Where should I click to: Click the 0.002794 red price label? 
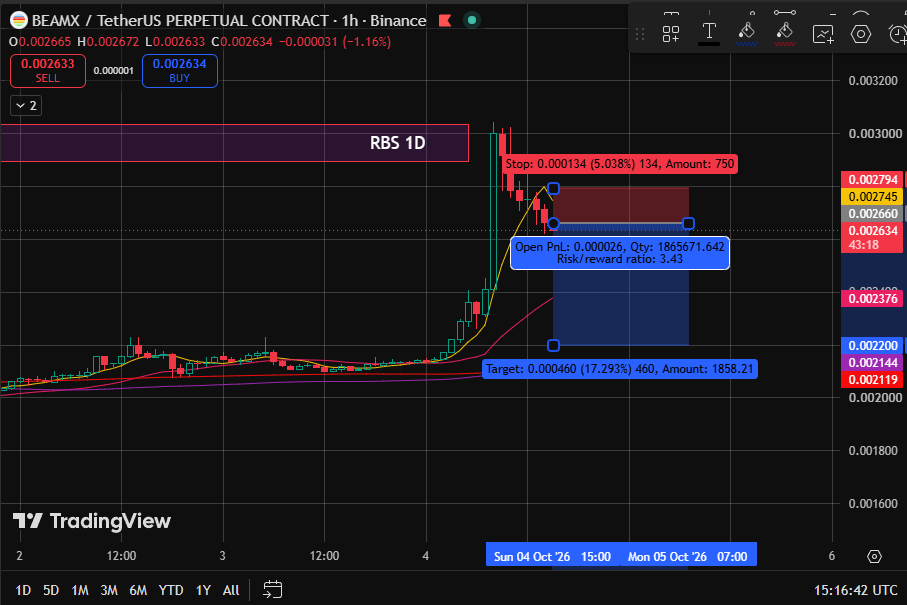[x=872, y=179]
